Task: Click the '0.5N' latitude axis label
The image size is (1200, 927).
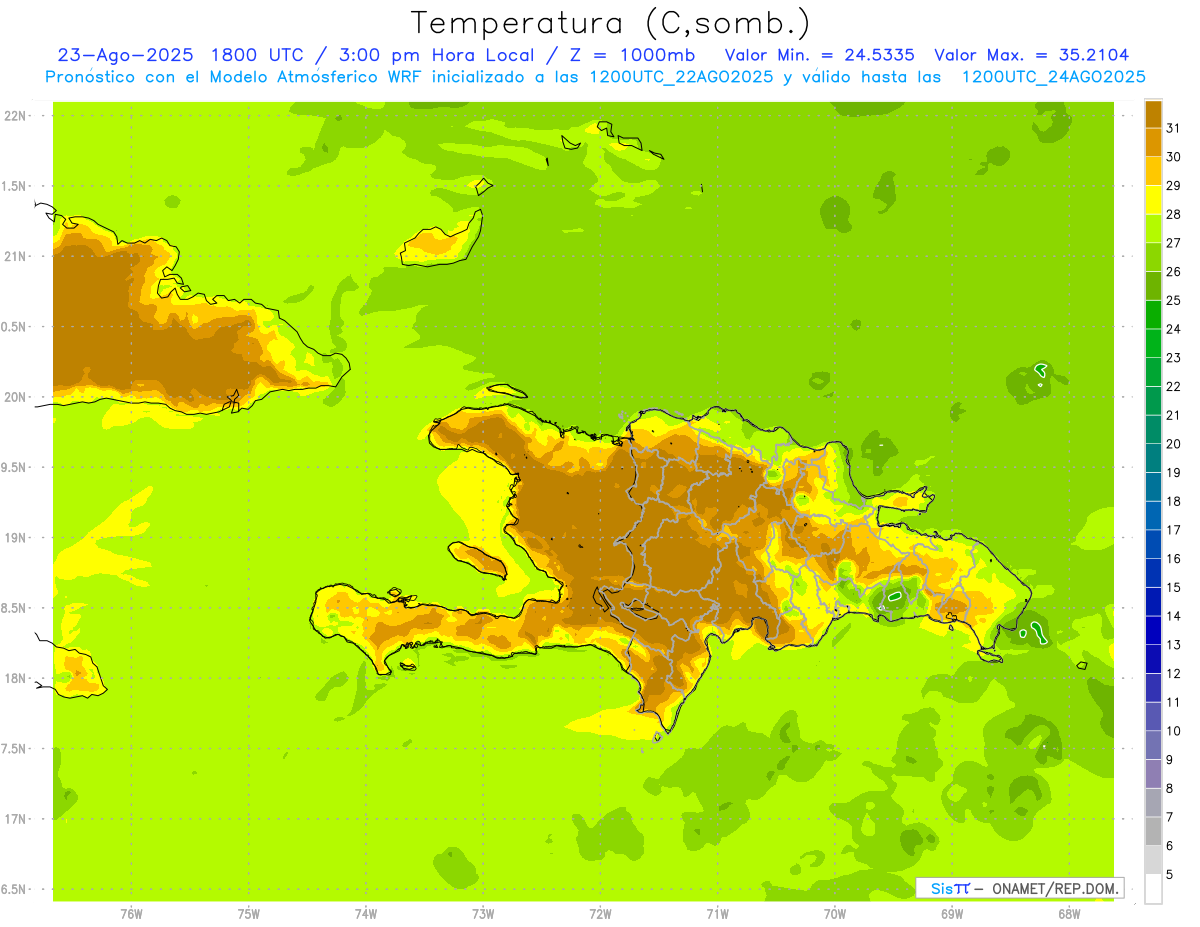Action: tap(15, 327)
